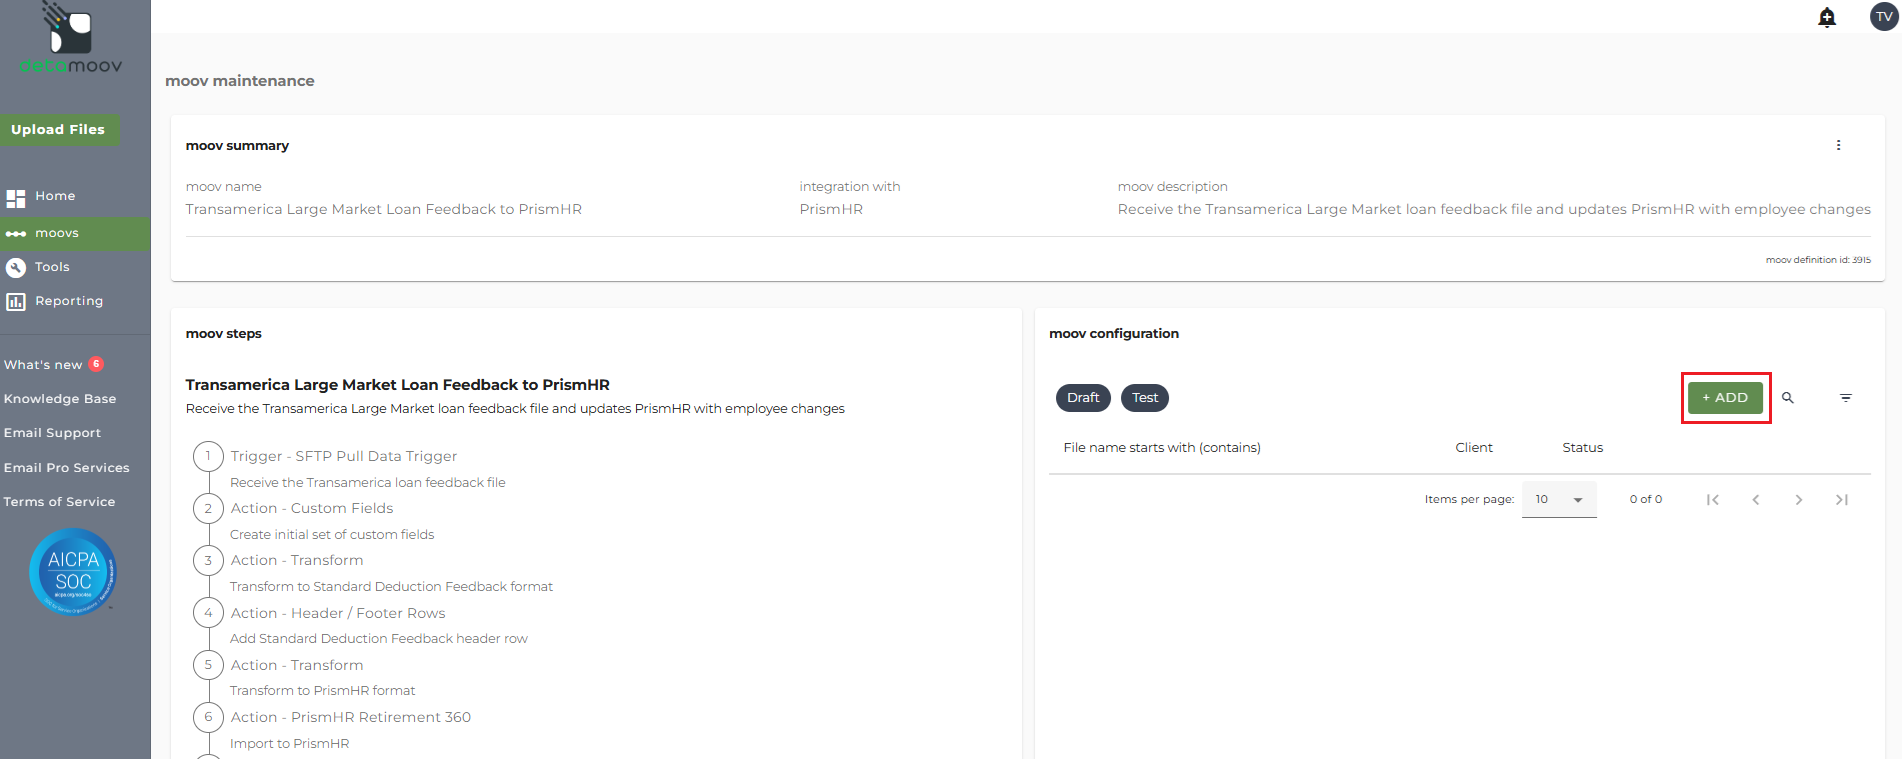Filter configurations by the Draft chip
1902x759 pixels.
1083,398
